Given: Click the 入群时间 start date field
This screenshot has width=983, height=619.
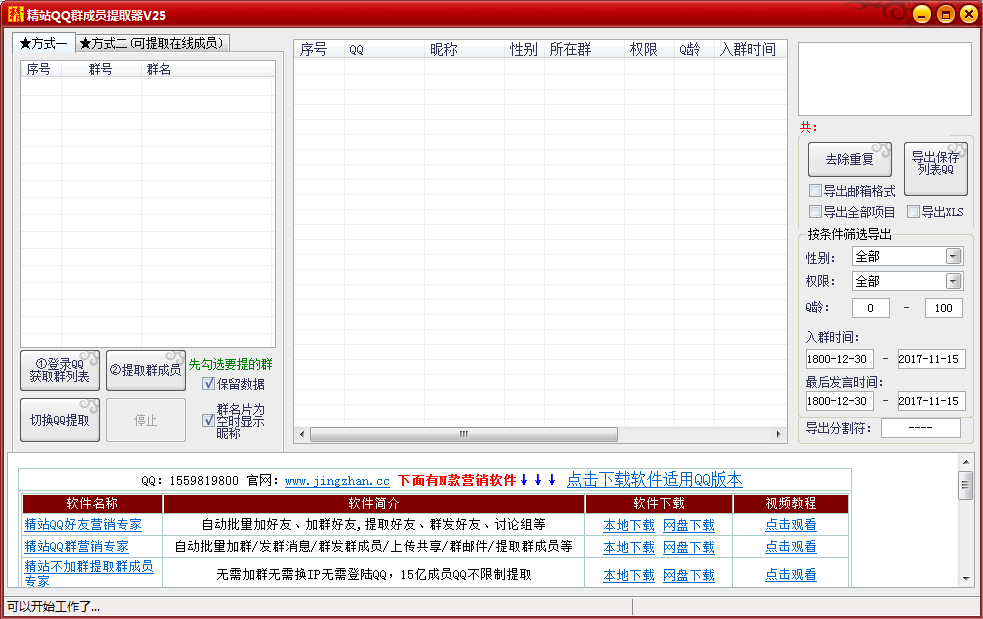Looking at the screenshot, I should 839,359.
